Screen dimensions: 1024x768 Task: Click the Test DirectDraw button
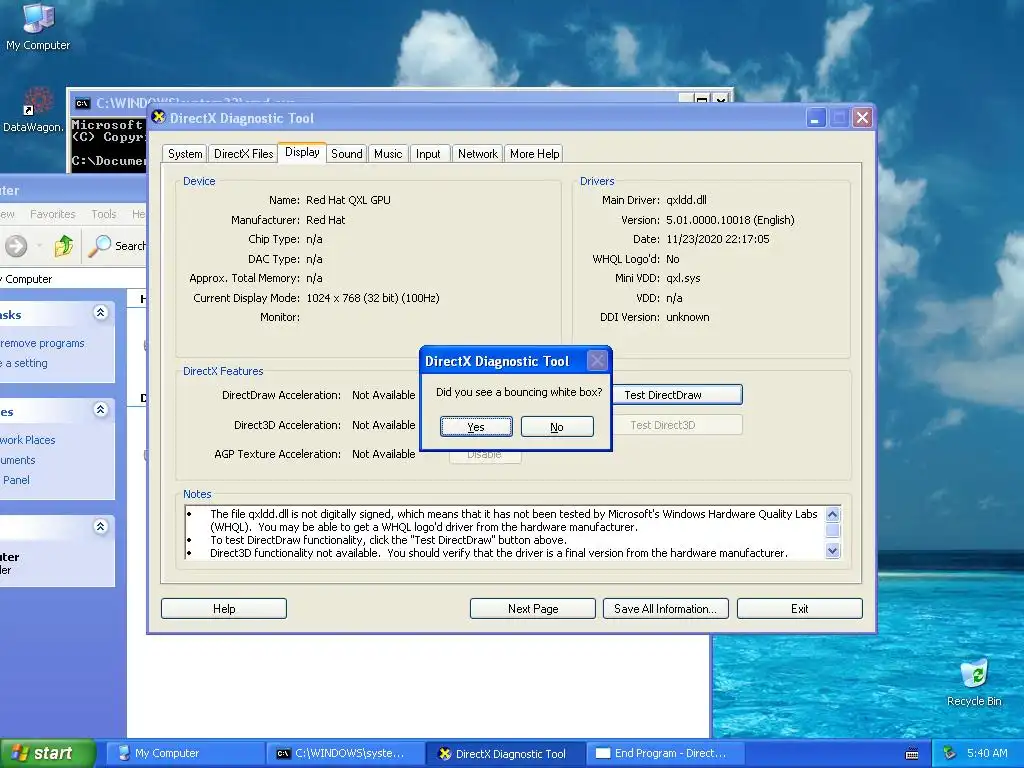point(677,394)
